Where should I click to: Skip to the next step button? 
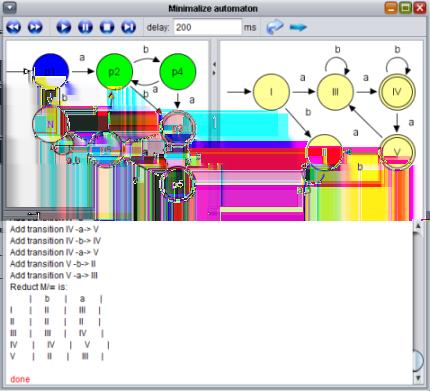pos(129,27)
